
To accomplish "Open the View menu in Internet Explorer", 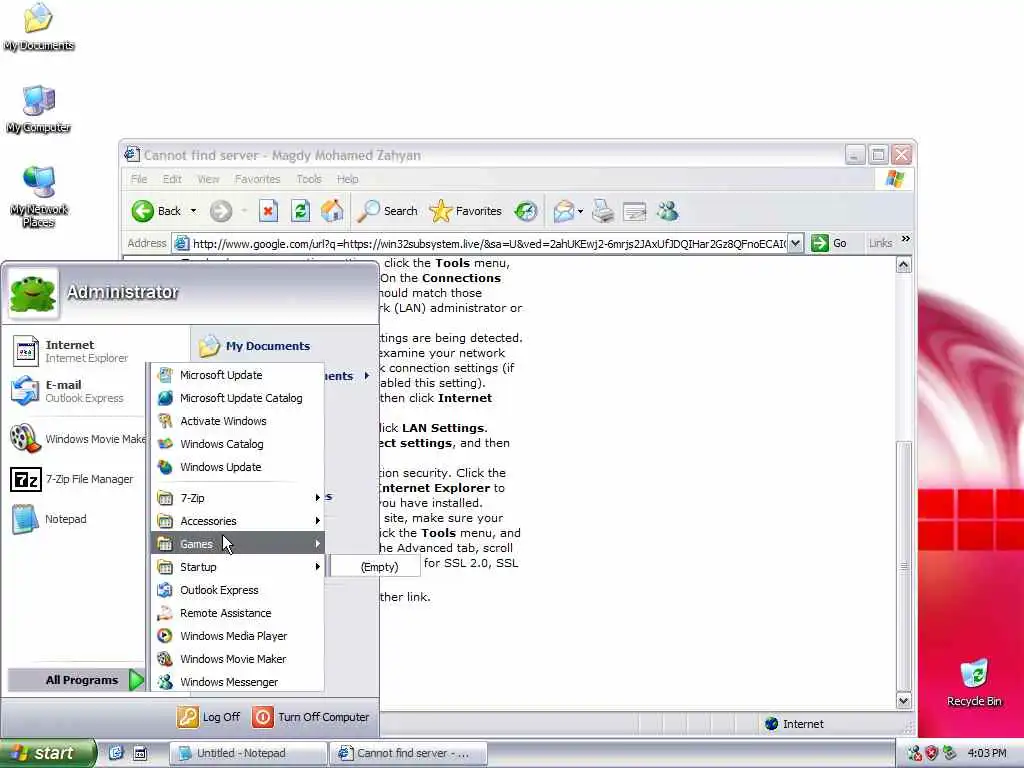I will pyautogui.click(x=208, y=179).
